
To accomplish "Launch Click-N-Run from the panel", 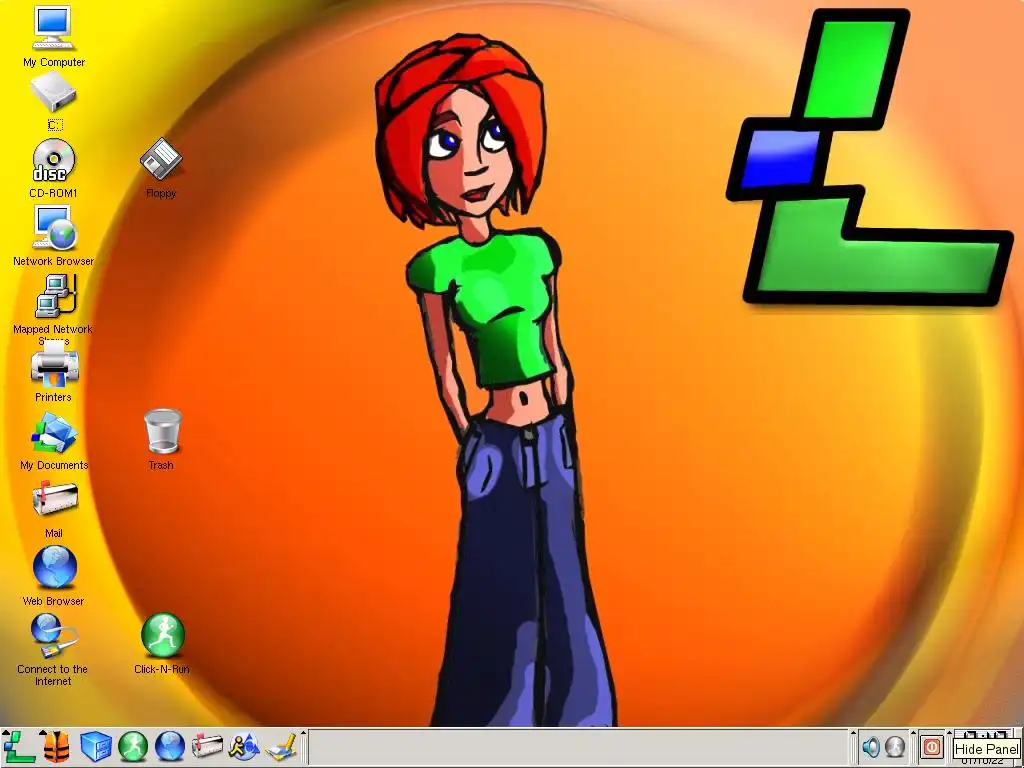I will [x=133, y=747].
